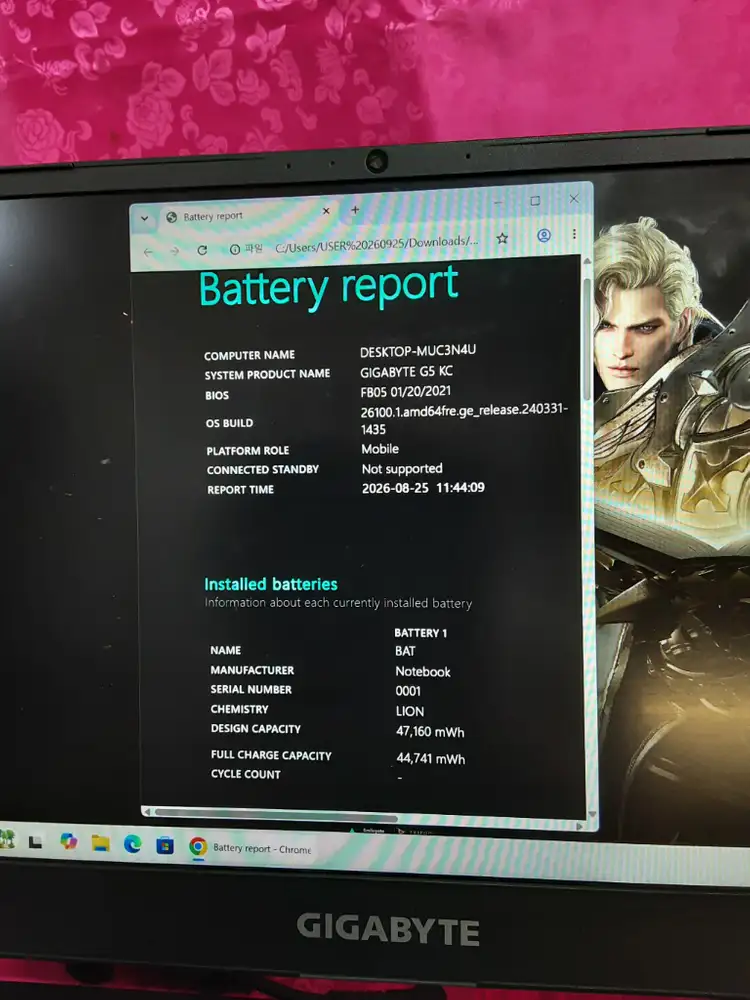Go back to the previous page

click(148, 253)
